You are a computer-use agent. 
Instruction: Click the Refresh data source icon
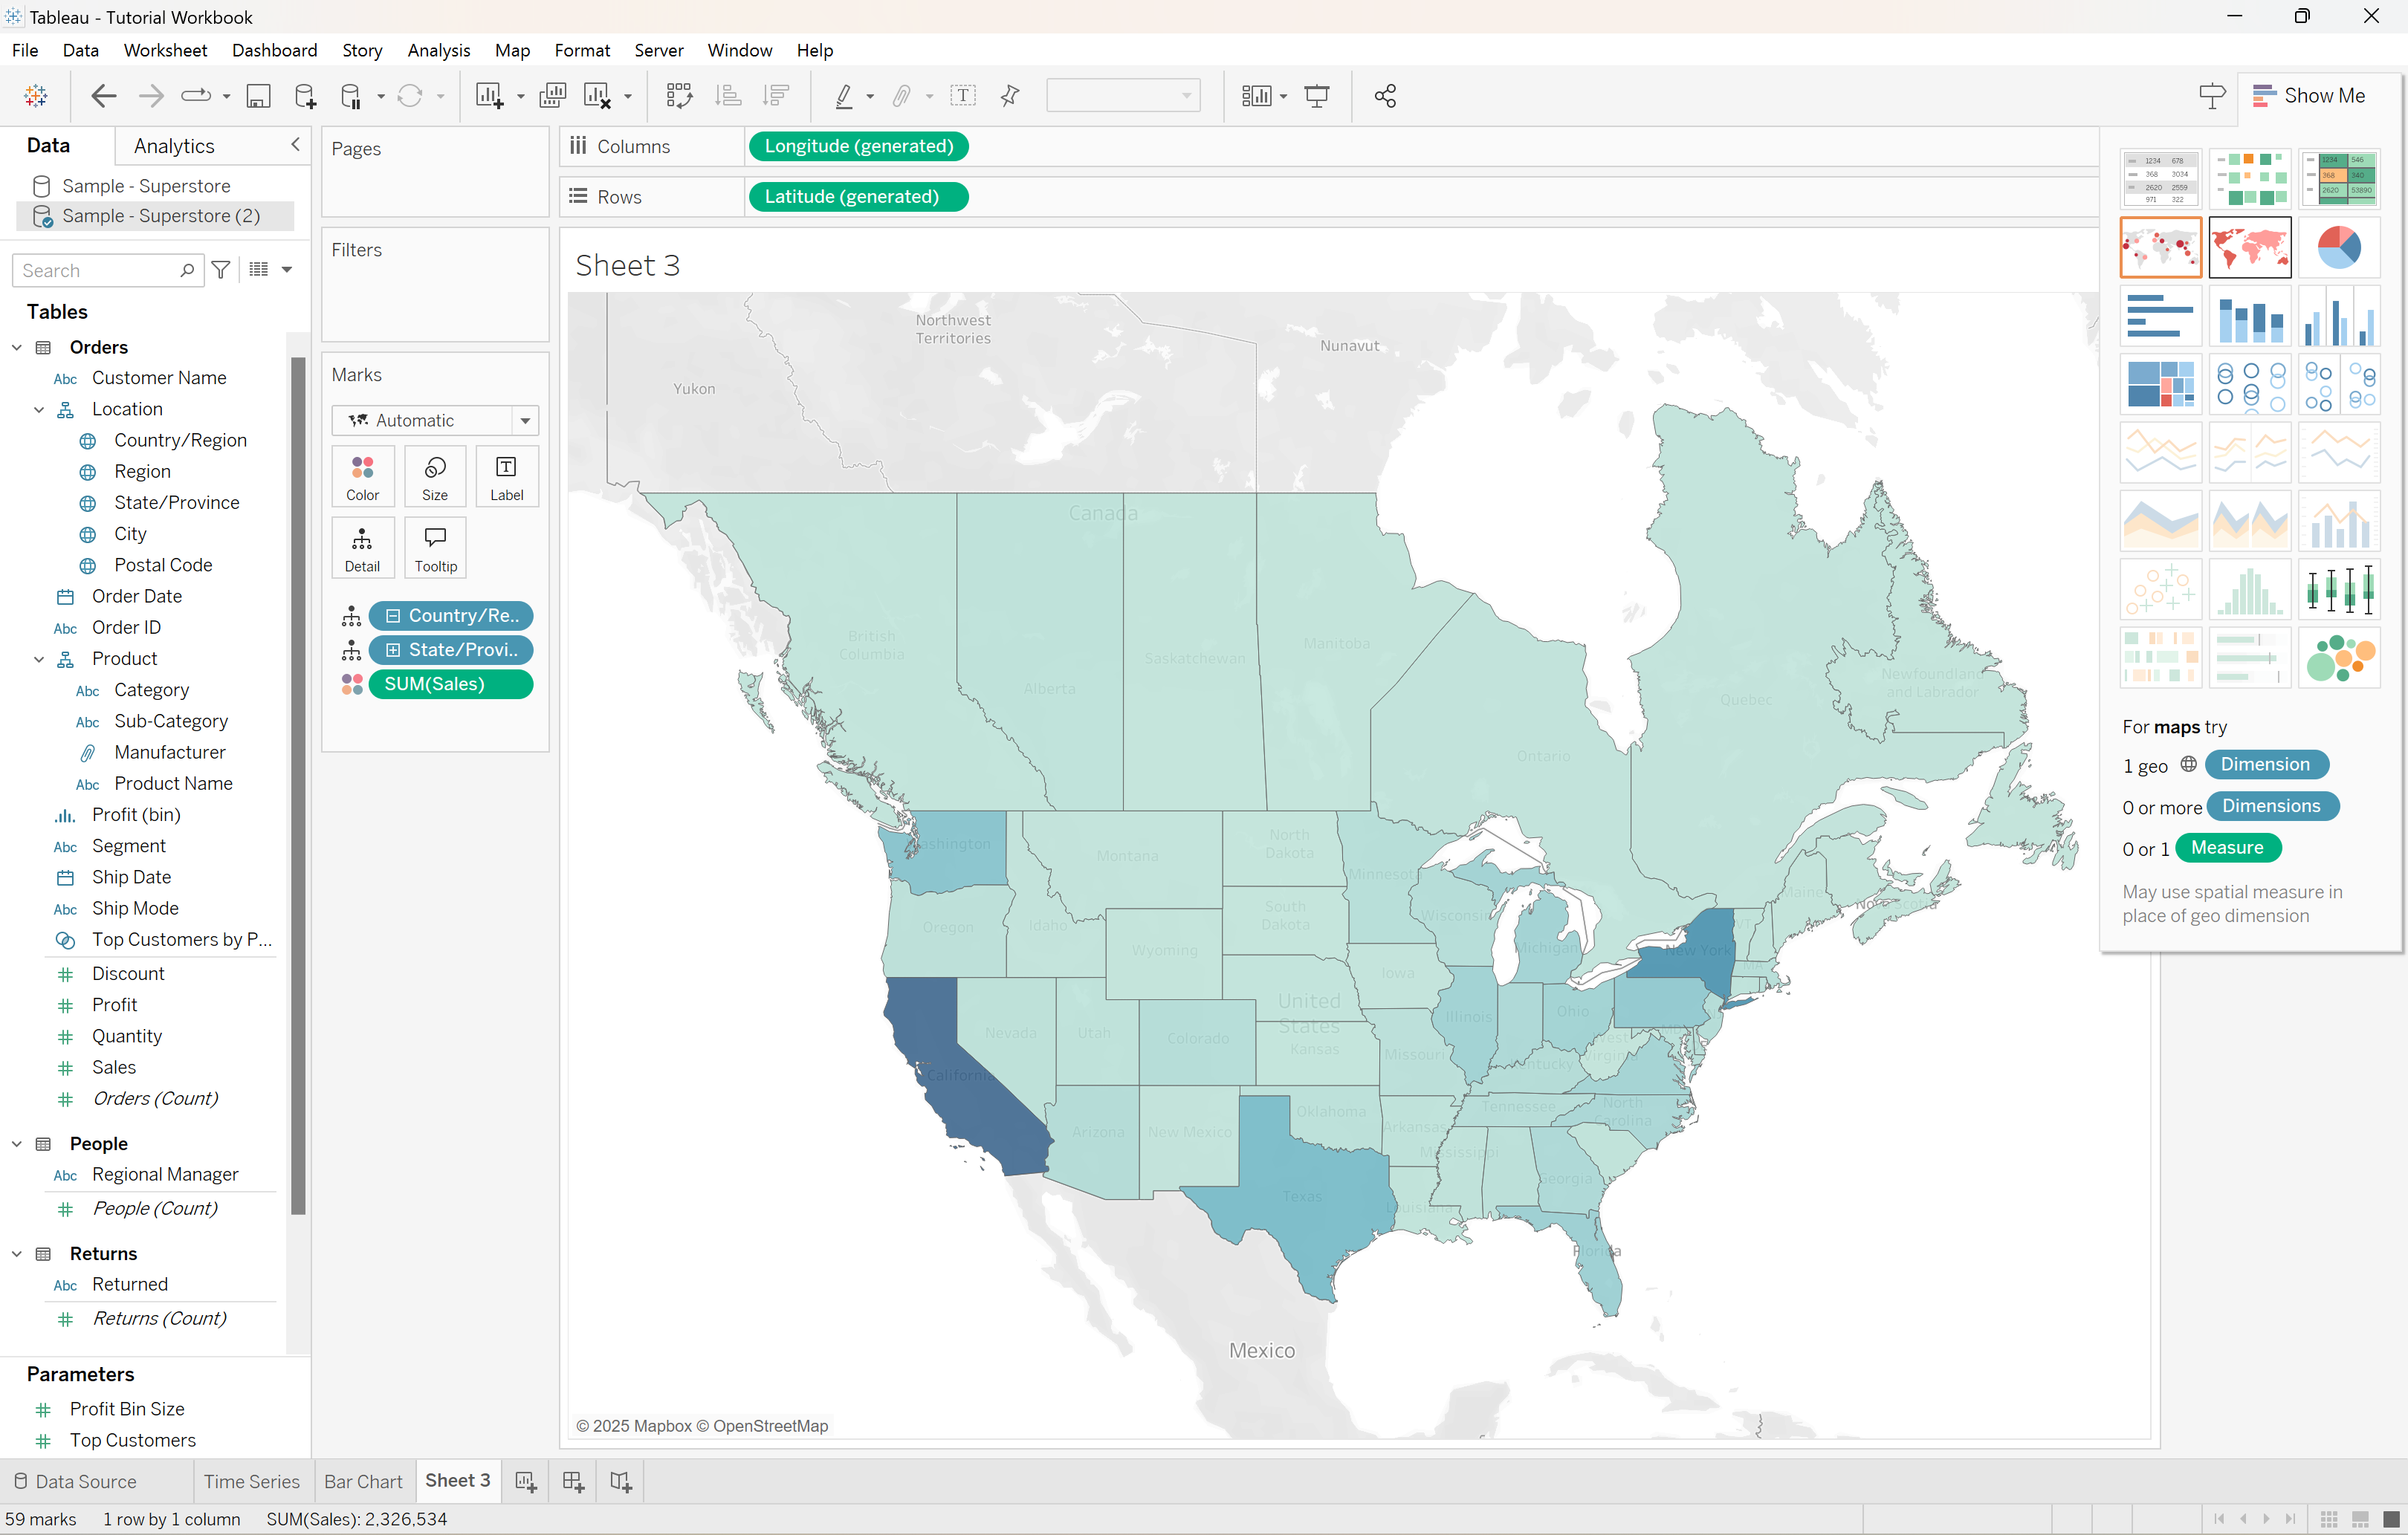(x=410, y=96)
